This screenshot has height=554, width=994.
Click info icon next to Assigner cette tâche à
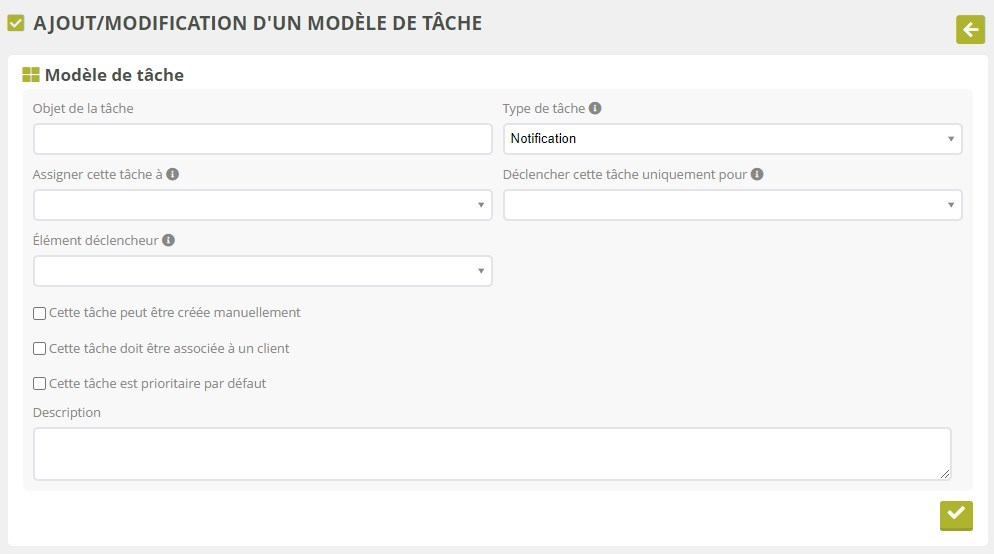pyautogui.click(x=172, y=174)
